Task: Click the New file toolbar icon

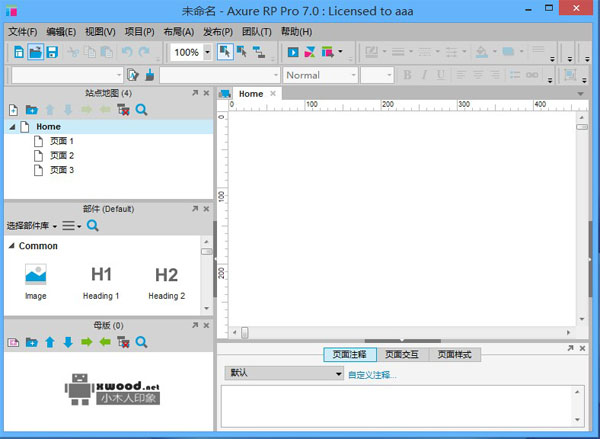Action: (x=19, y=52)
